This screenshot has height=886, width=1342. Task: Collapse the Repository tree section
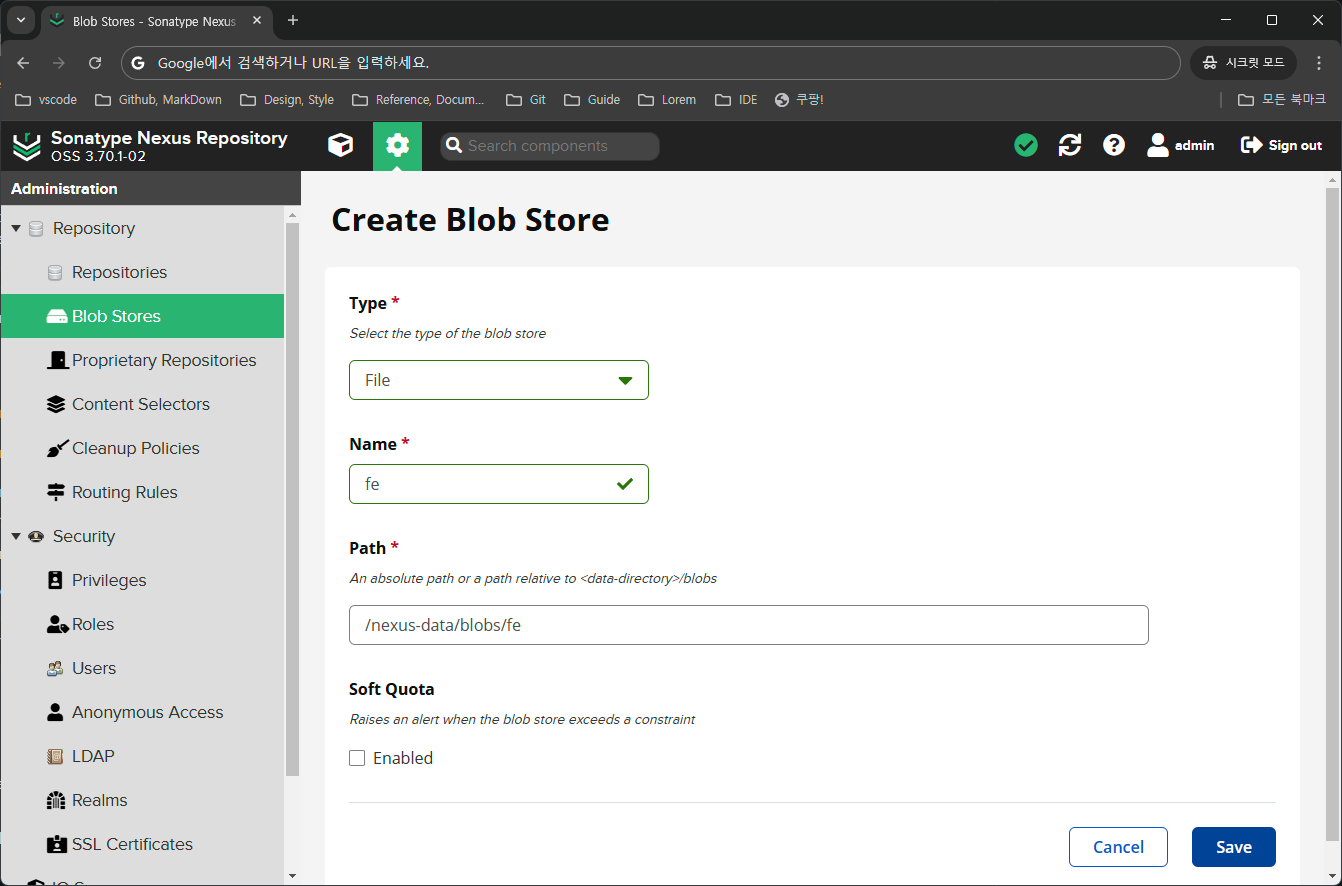16,229
